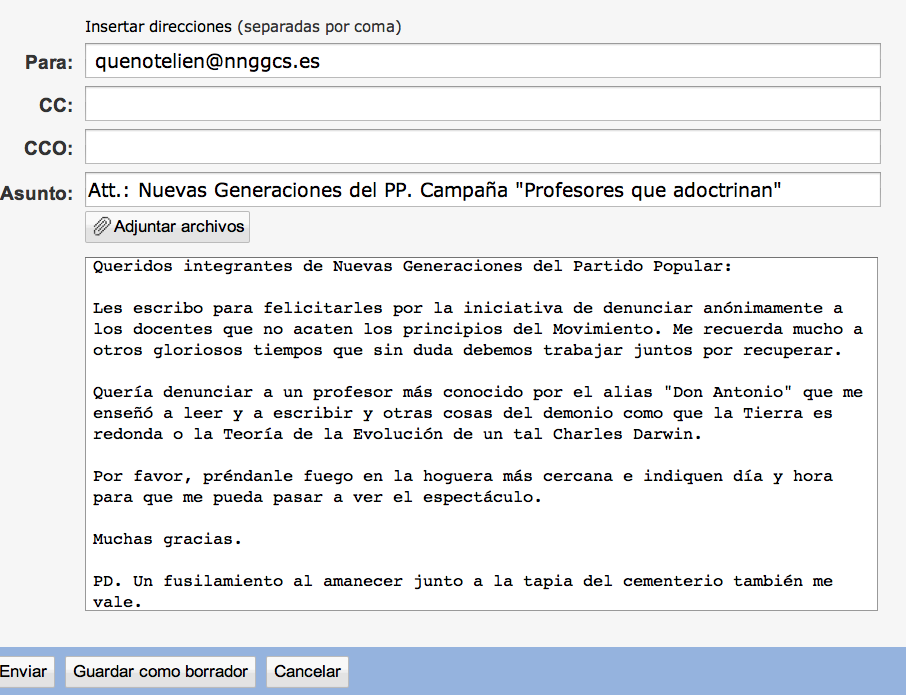Open the file attachment dialog via Adjuntar archivos
The image size is (906, 695).
167,226
